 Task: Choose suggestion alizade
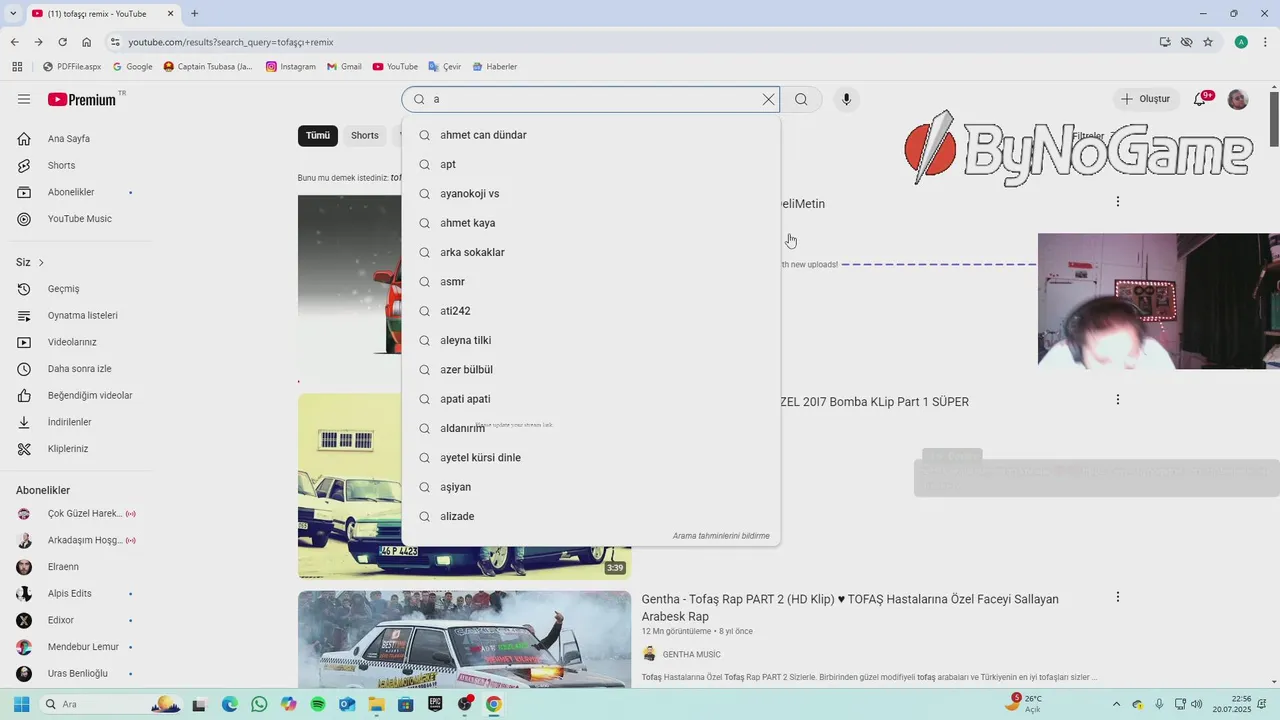tap(591, 516)
